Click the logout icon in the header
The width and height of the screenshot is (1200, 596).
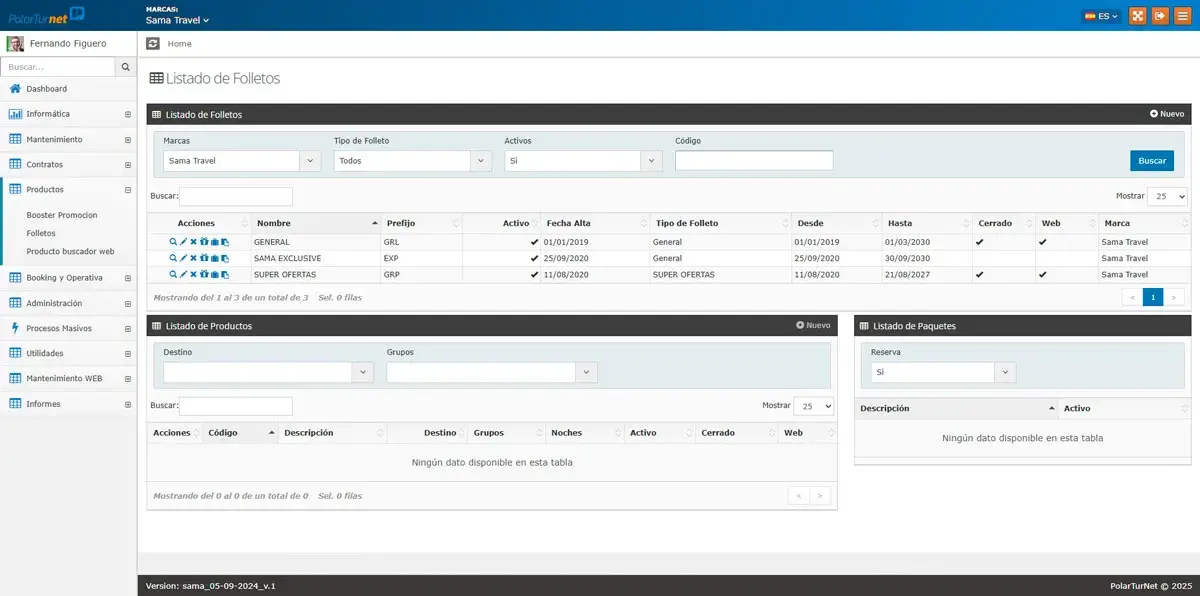(x=1160, y=16)
